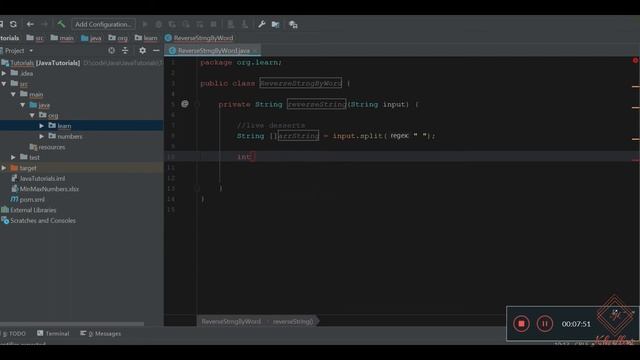The height and width of the screenshot is (360, 640).
Task: Open Project Structure folder icon
Action: pyautogui.click(x=276, y=24)
